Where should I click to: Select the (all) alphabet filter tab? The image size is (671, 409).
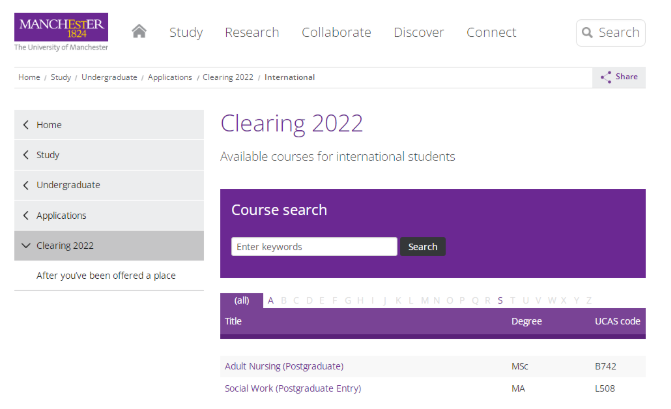point(241,300)
